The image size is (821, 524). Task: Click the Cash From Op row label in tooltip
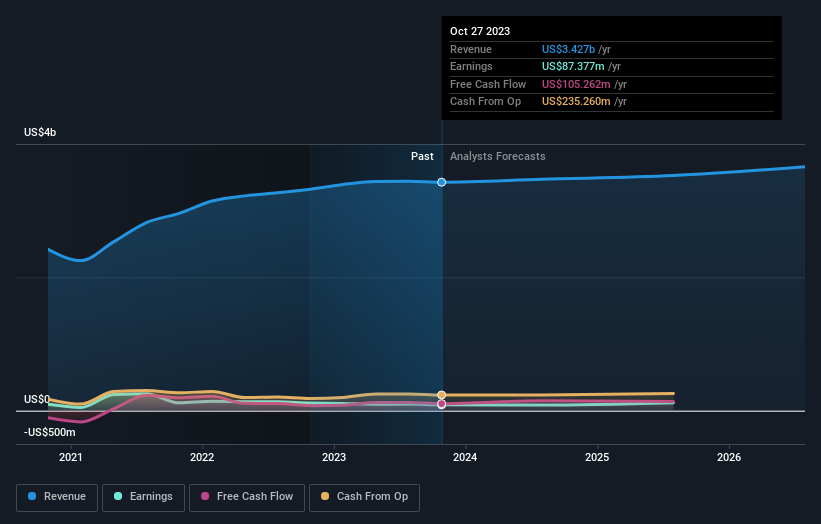pos(485,102)
